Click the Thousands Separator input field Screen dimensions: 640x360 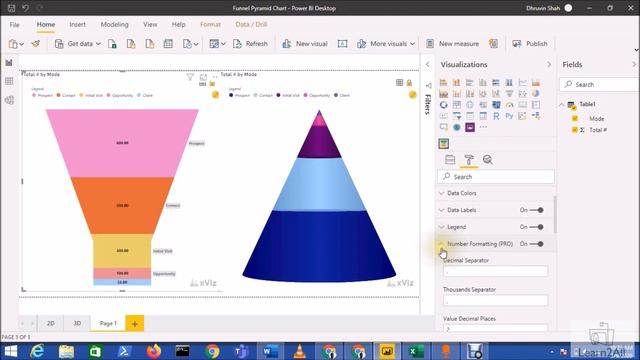coord(496,300)
